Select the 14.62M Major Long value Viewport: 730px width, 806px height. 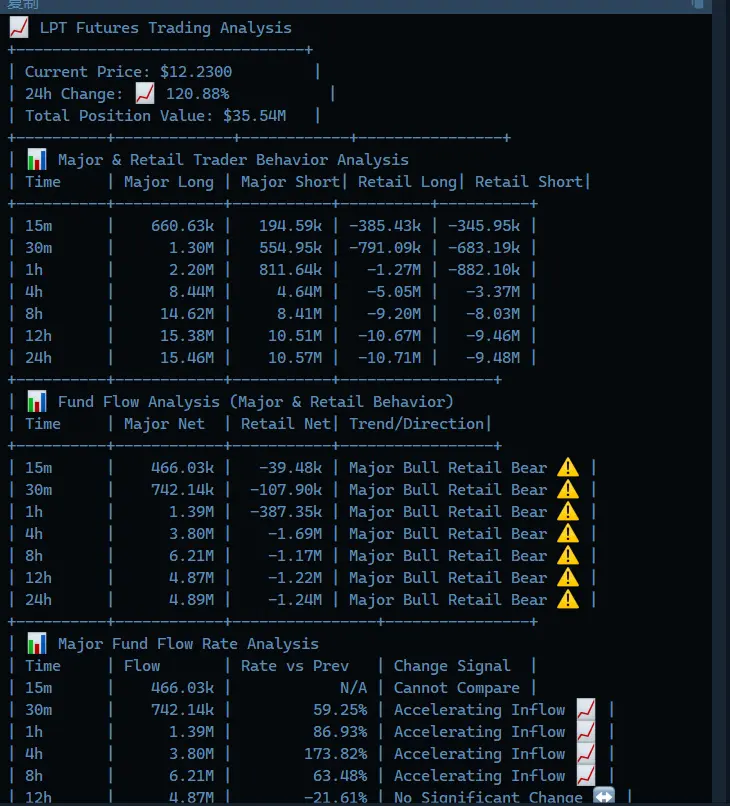click(187, 314)
